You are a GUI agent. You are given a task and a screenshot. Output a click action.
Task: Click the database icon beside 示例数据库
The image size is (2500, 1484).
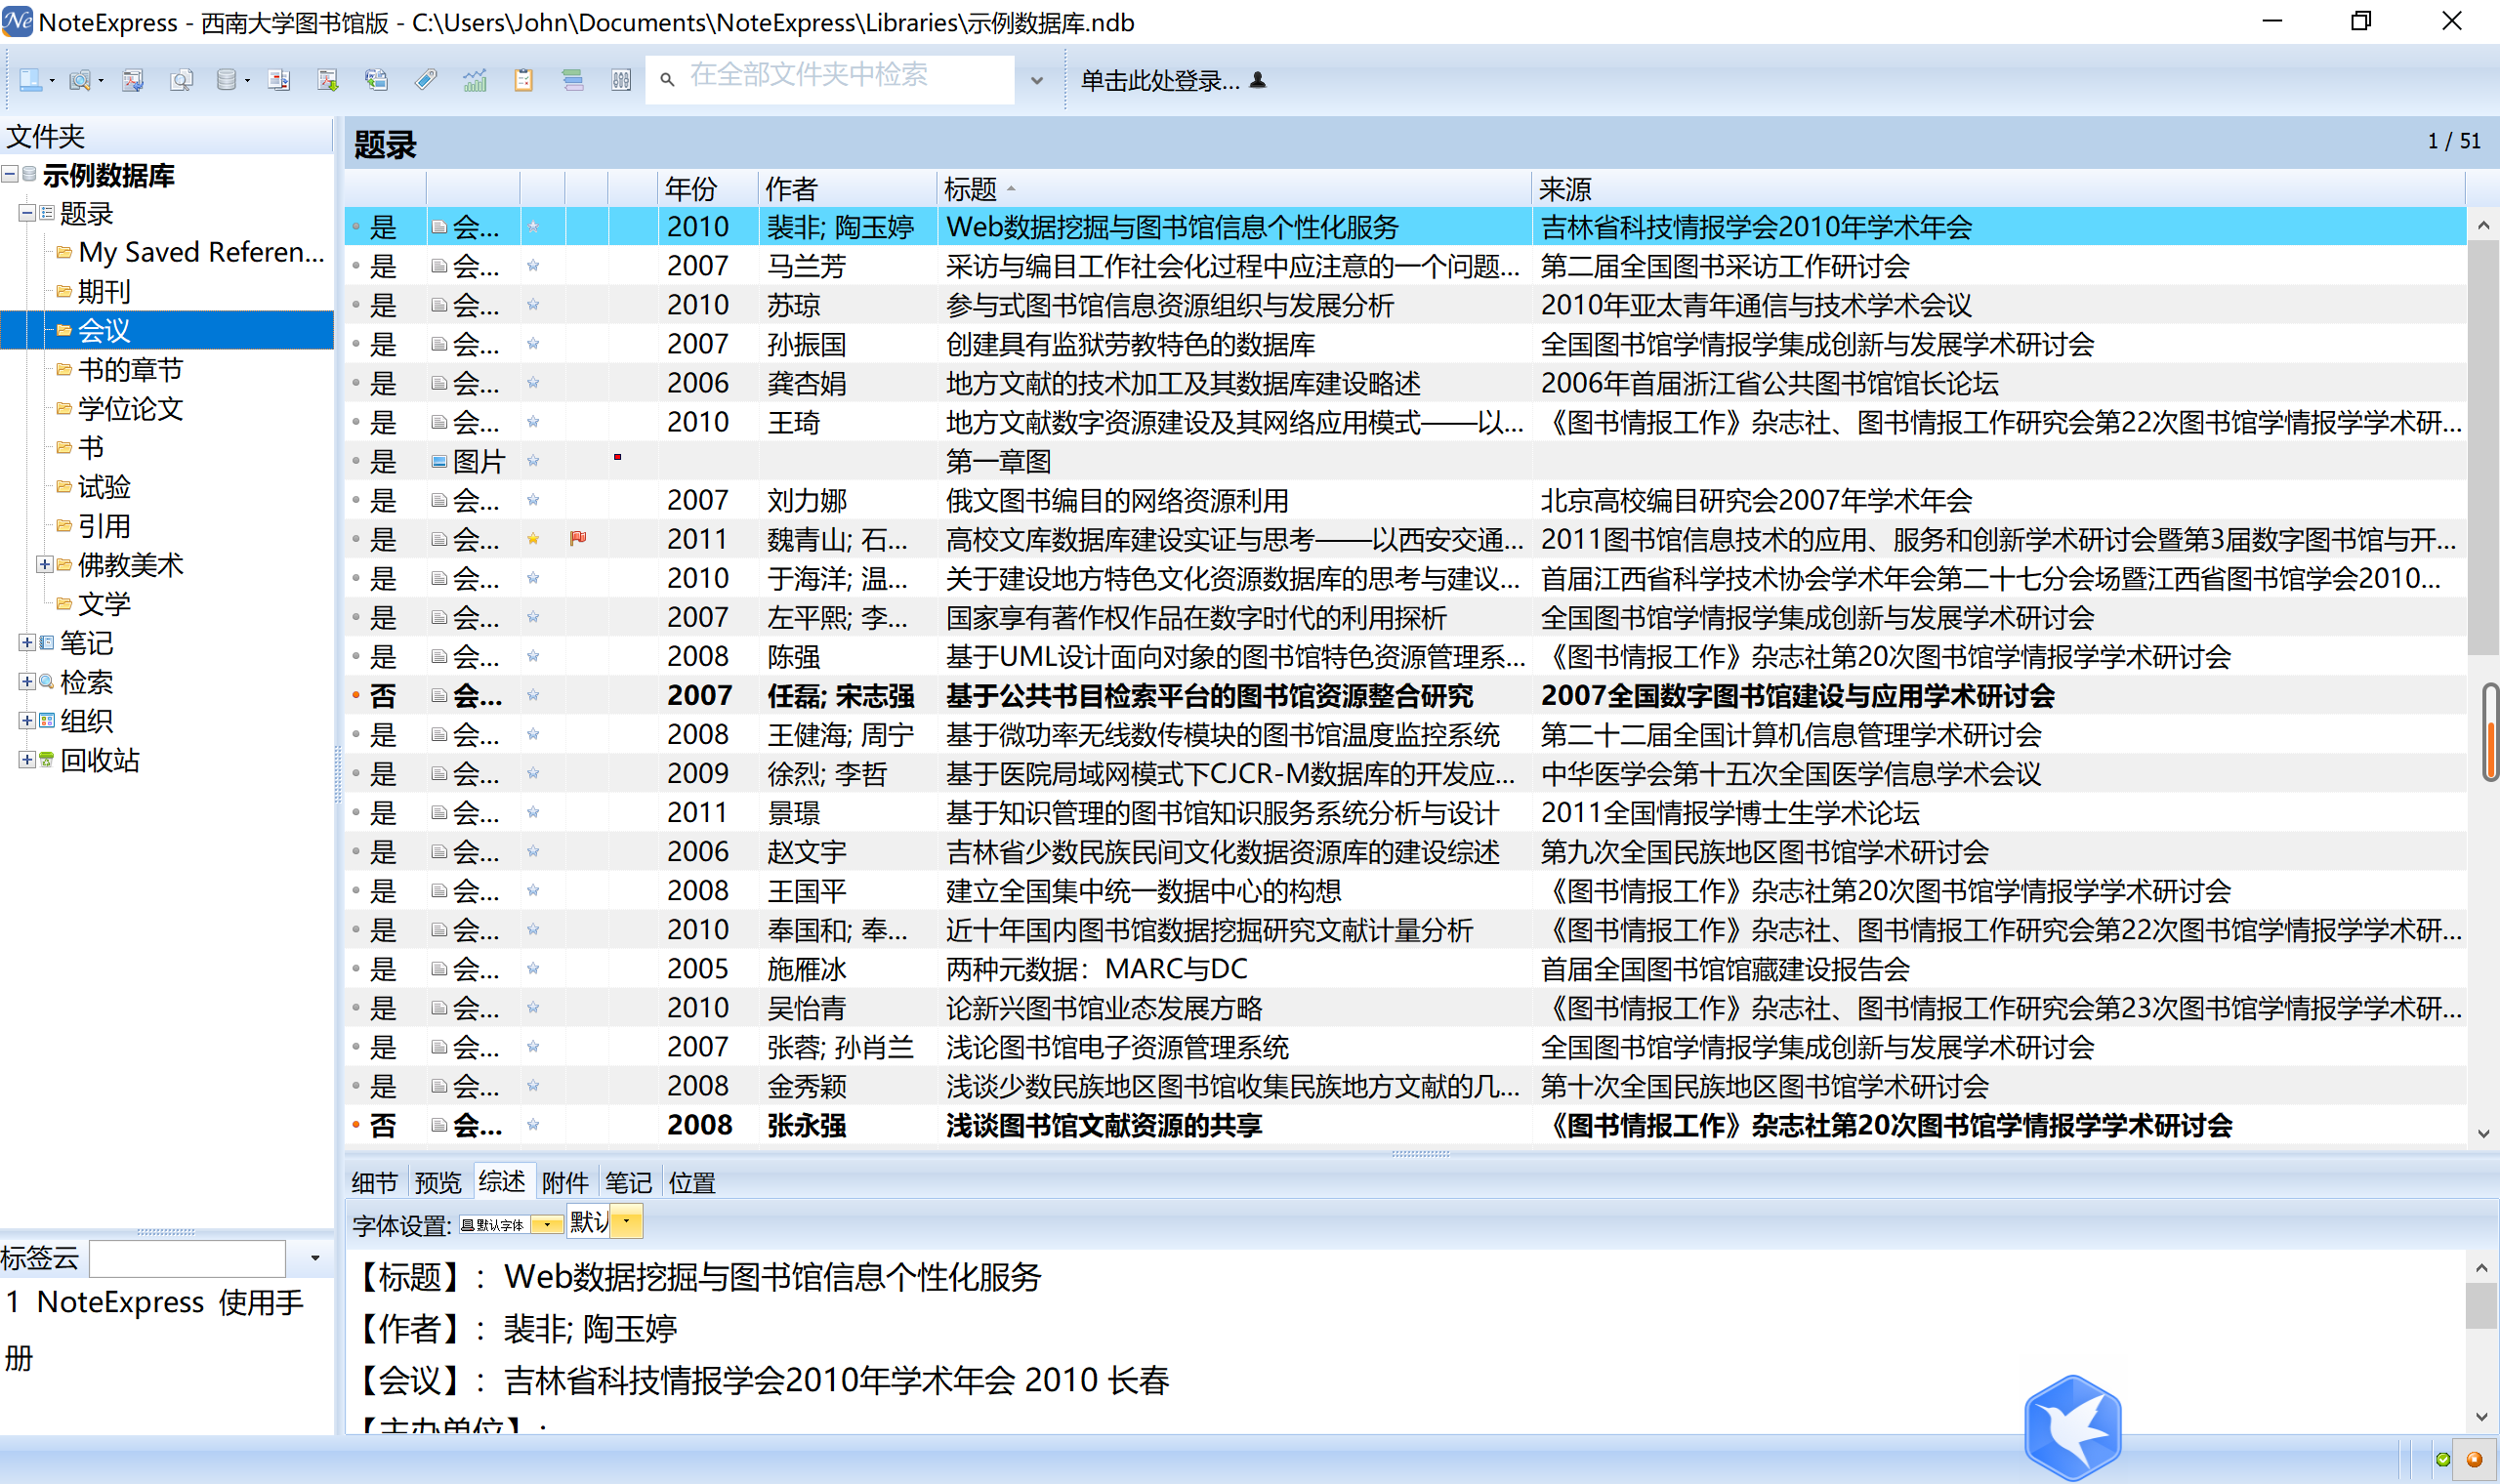[29, 174]
